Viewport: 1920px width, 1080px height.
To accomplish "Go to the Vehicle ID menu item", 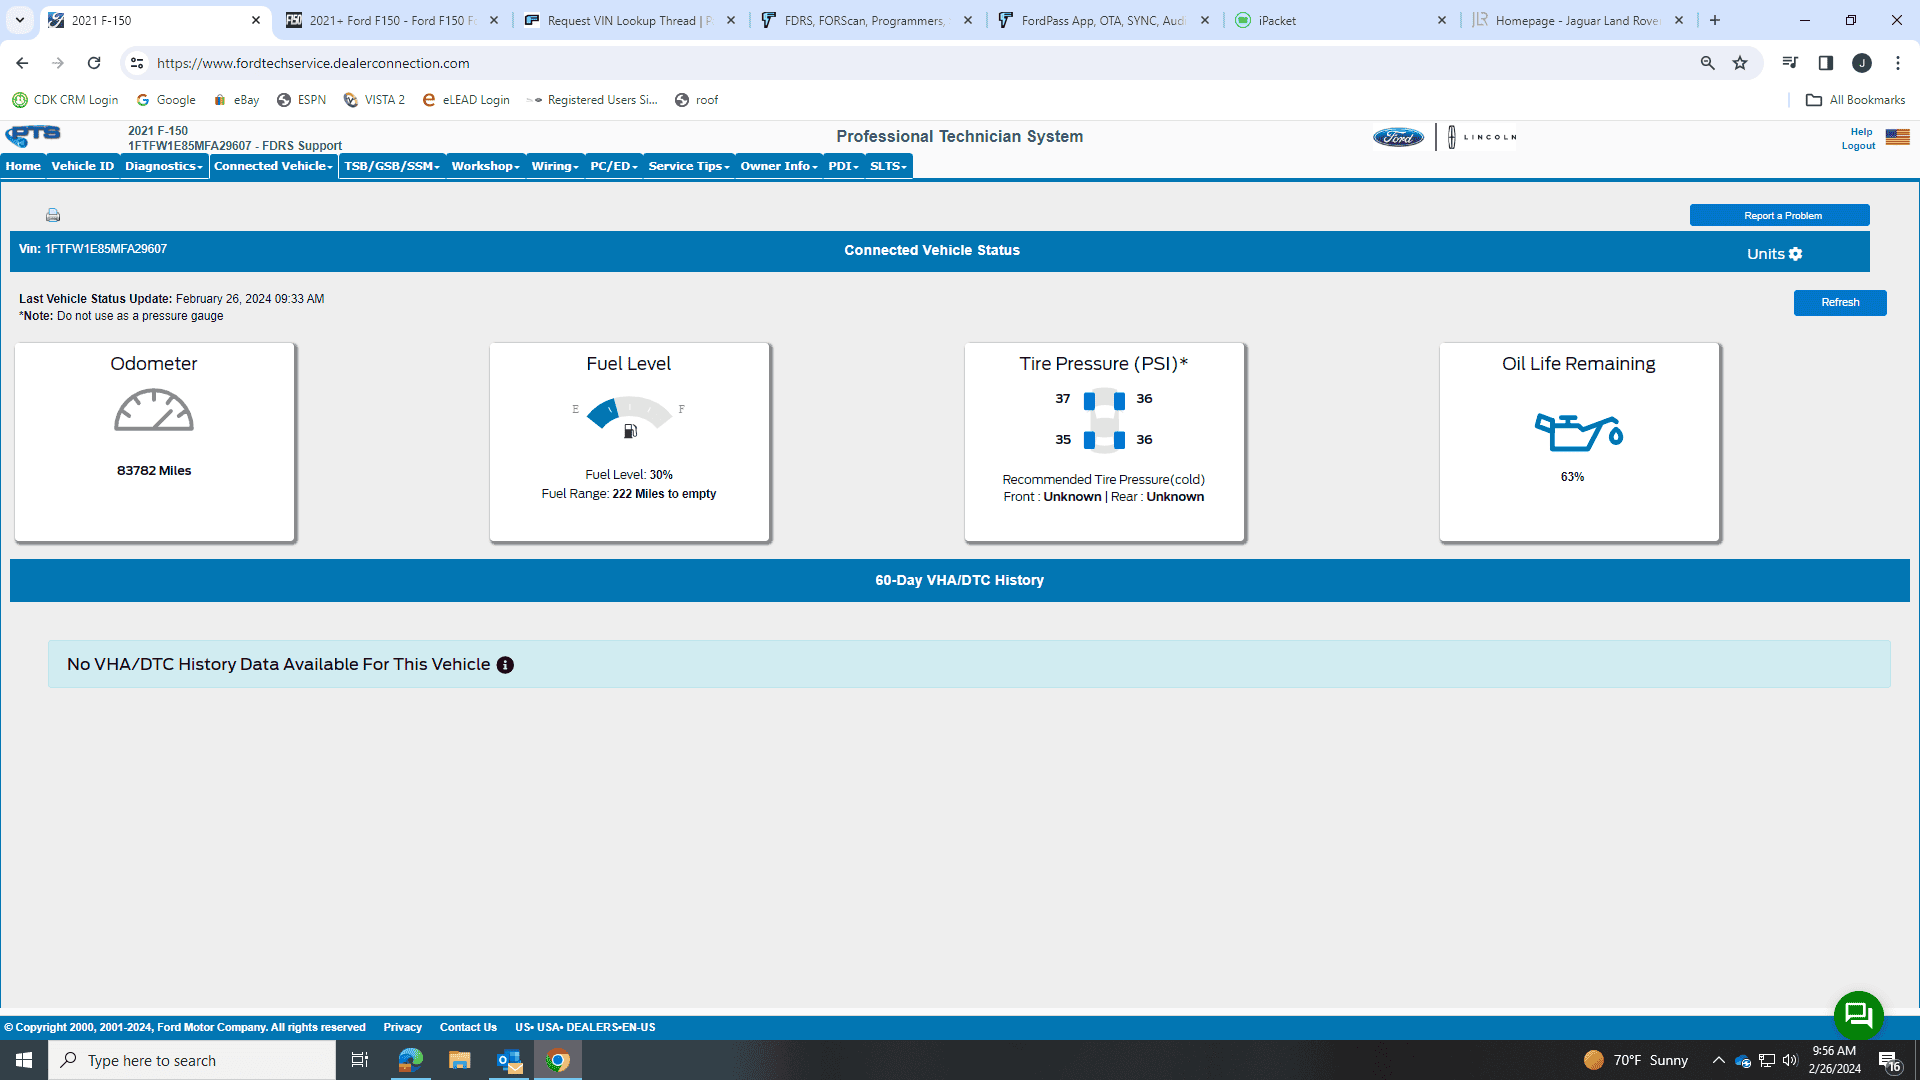I will [x=82, y=166].
